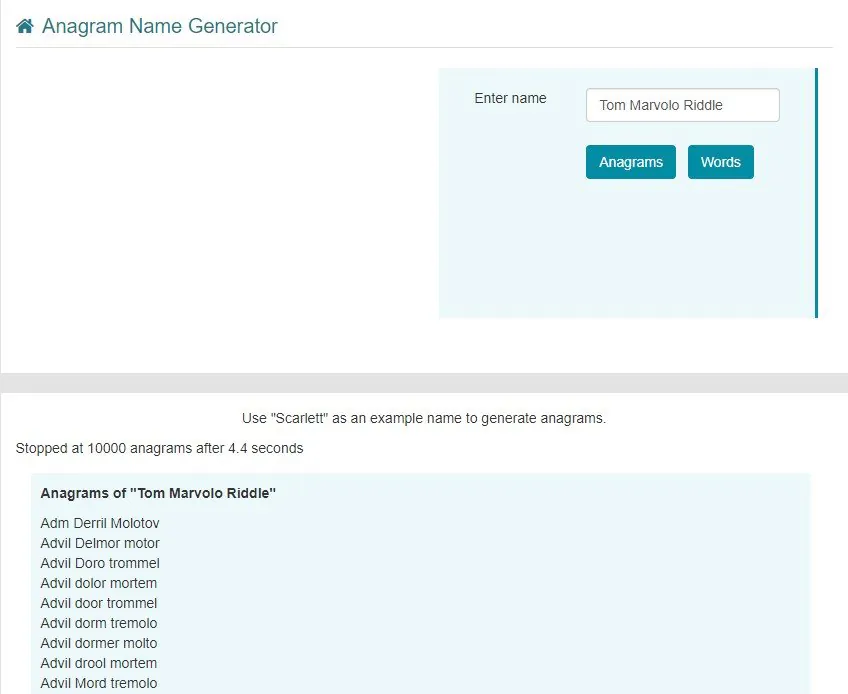
Task: Click the gray divider band above the results
Action: coord(424,383)
